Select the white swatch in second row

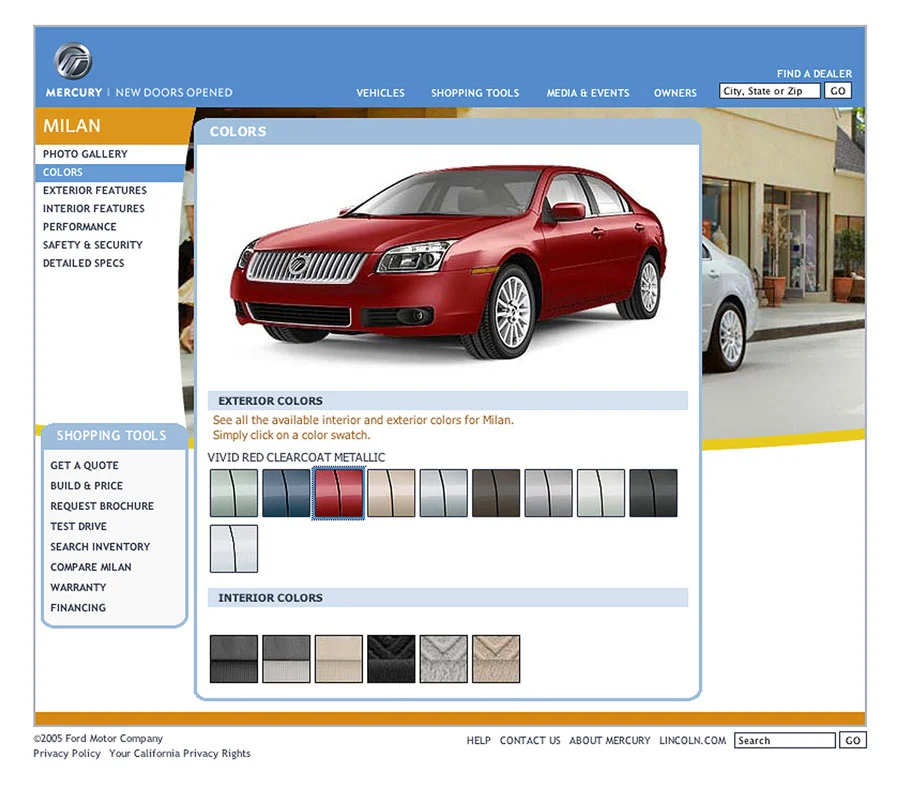pyautogui.click(x=234, y=549)
